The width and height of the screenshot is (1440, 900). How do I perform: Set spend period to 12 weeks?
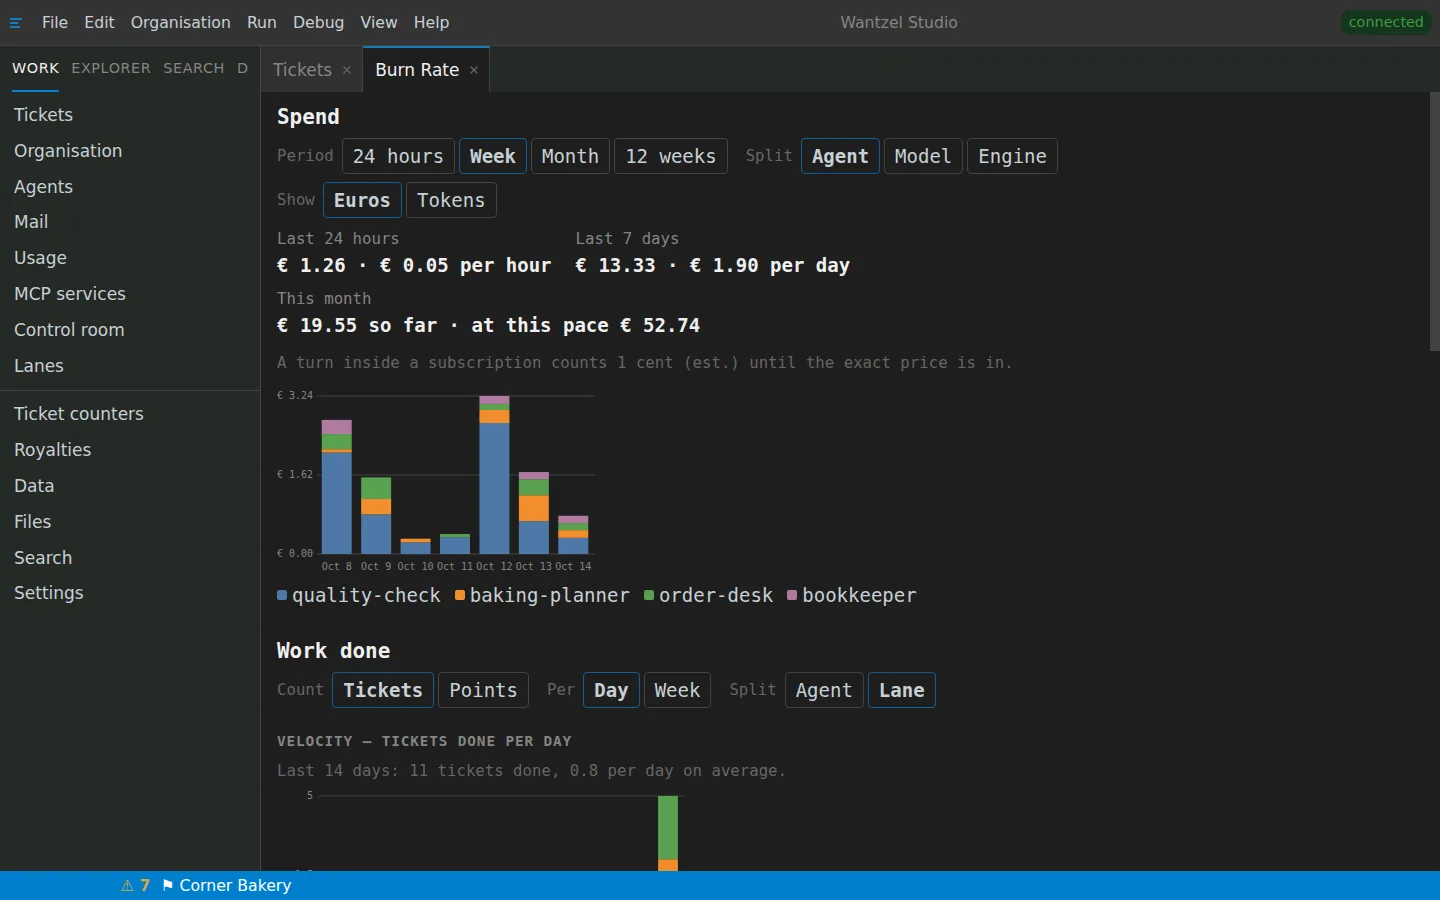671,156
